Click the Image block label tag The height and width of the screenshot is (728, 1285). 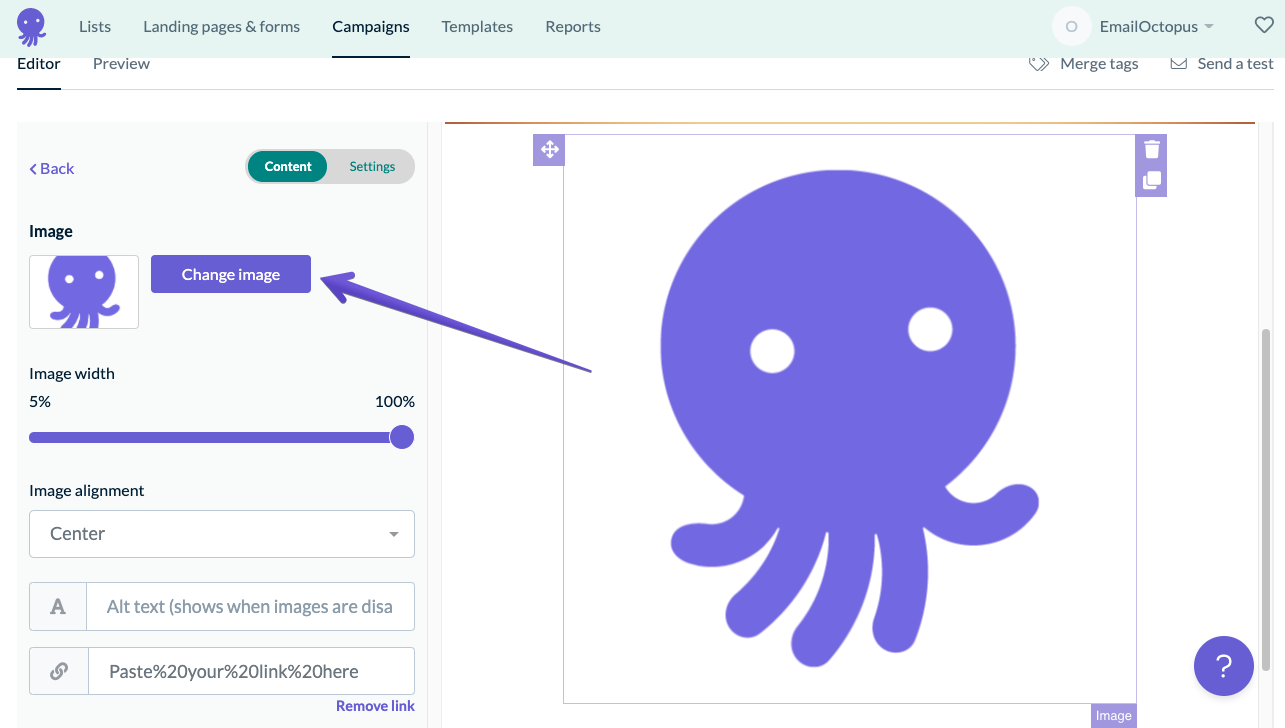1113,716
